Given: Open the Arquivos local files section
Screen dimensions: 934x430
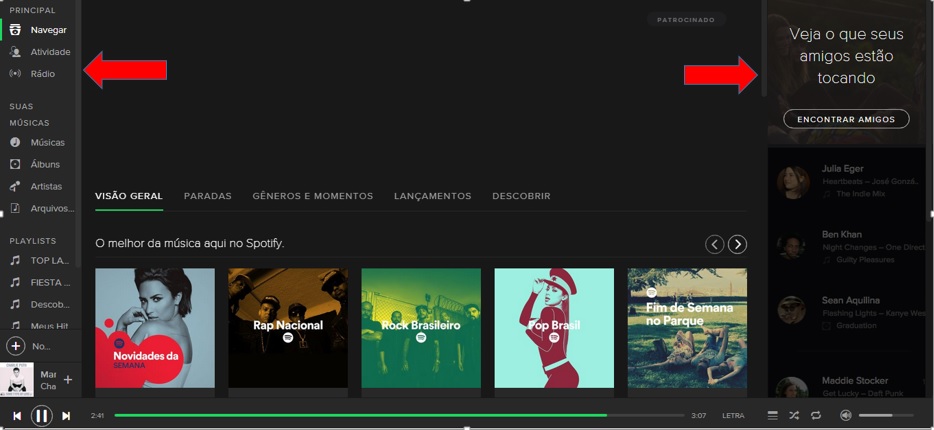Looking at the screenshot, I should pos(42,208).
